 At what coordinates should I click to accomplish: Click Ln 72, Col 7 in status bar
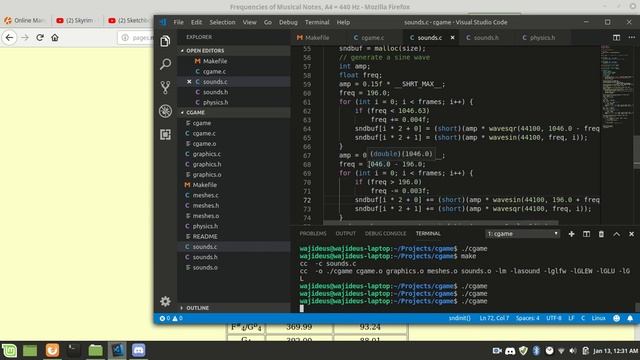point(494,318)
